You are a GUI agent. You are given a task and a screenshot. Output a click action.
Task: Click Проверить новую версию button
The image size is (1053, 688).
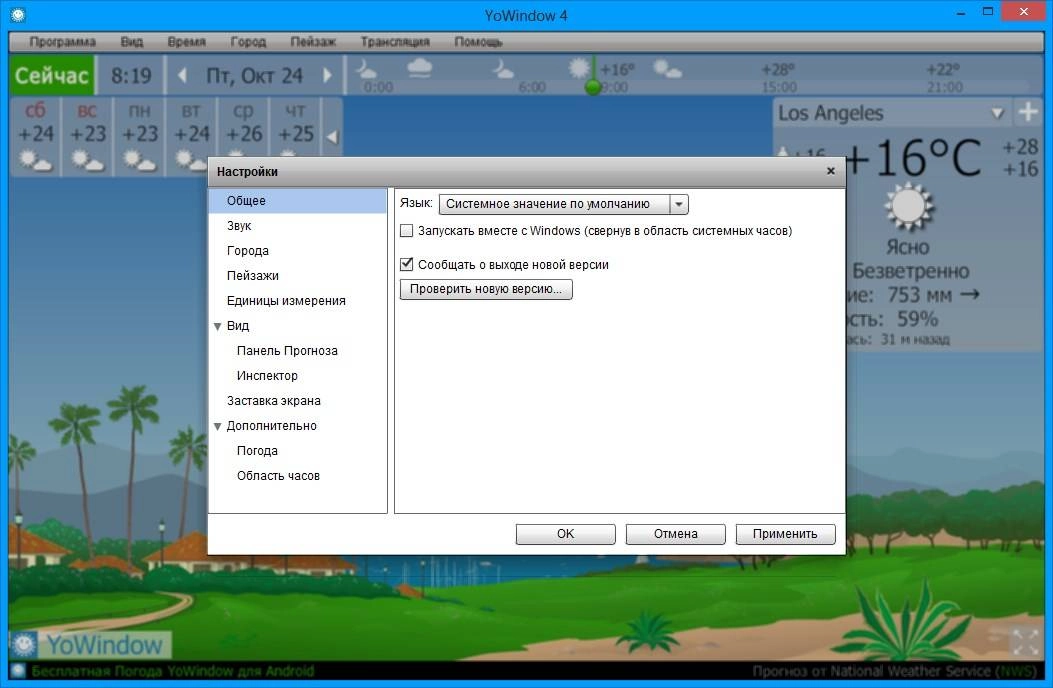[486, 289]
